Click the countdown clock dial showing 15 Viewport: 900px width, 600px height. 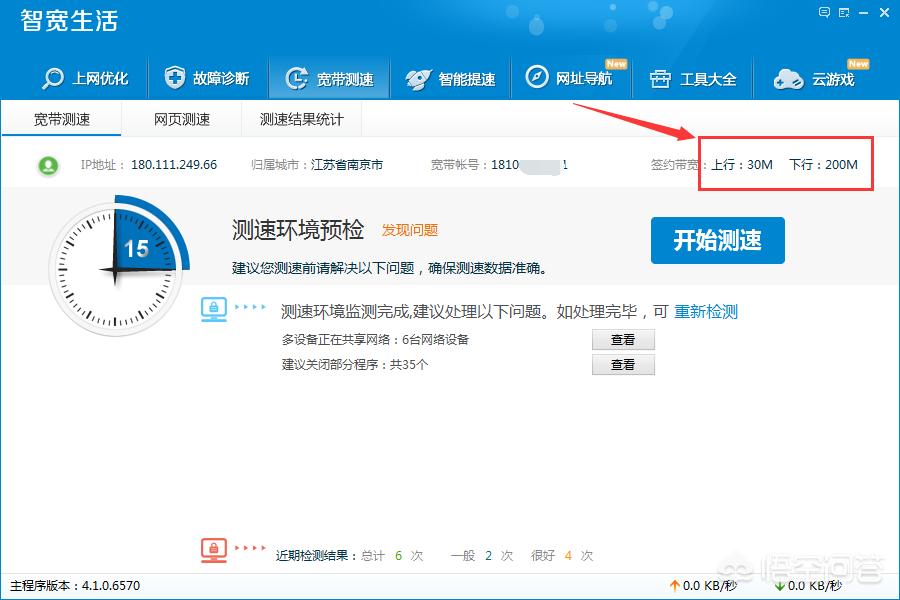click(x=117, y=268)
